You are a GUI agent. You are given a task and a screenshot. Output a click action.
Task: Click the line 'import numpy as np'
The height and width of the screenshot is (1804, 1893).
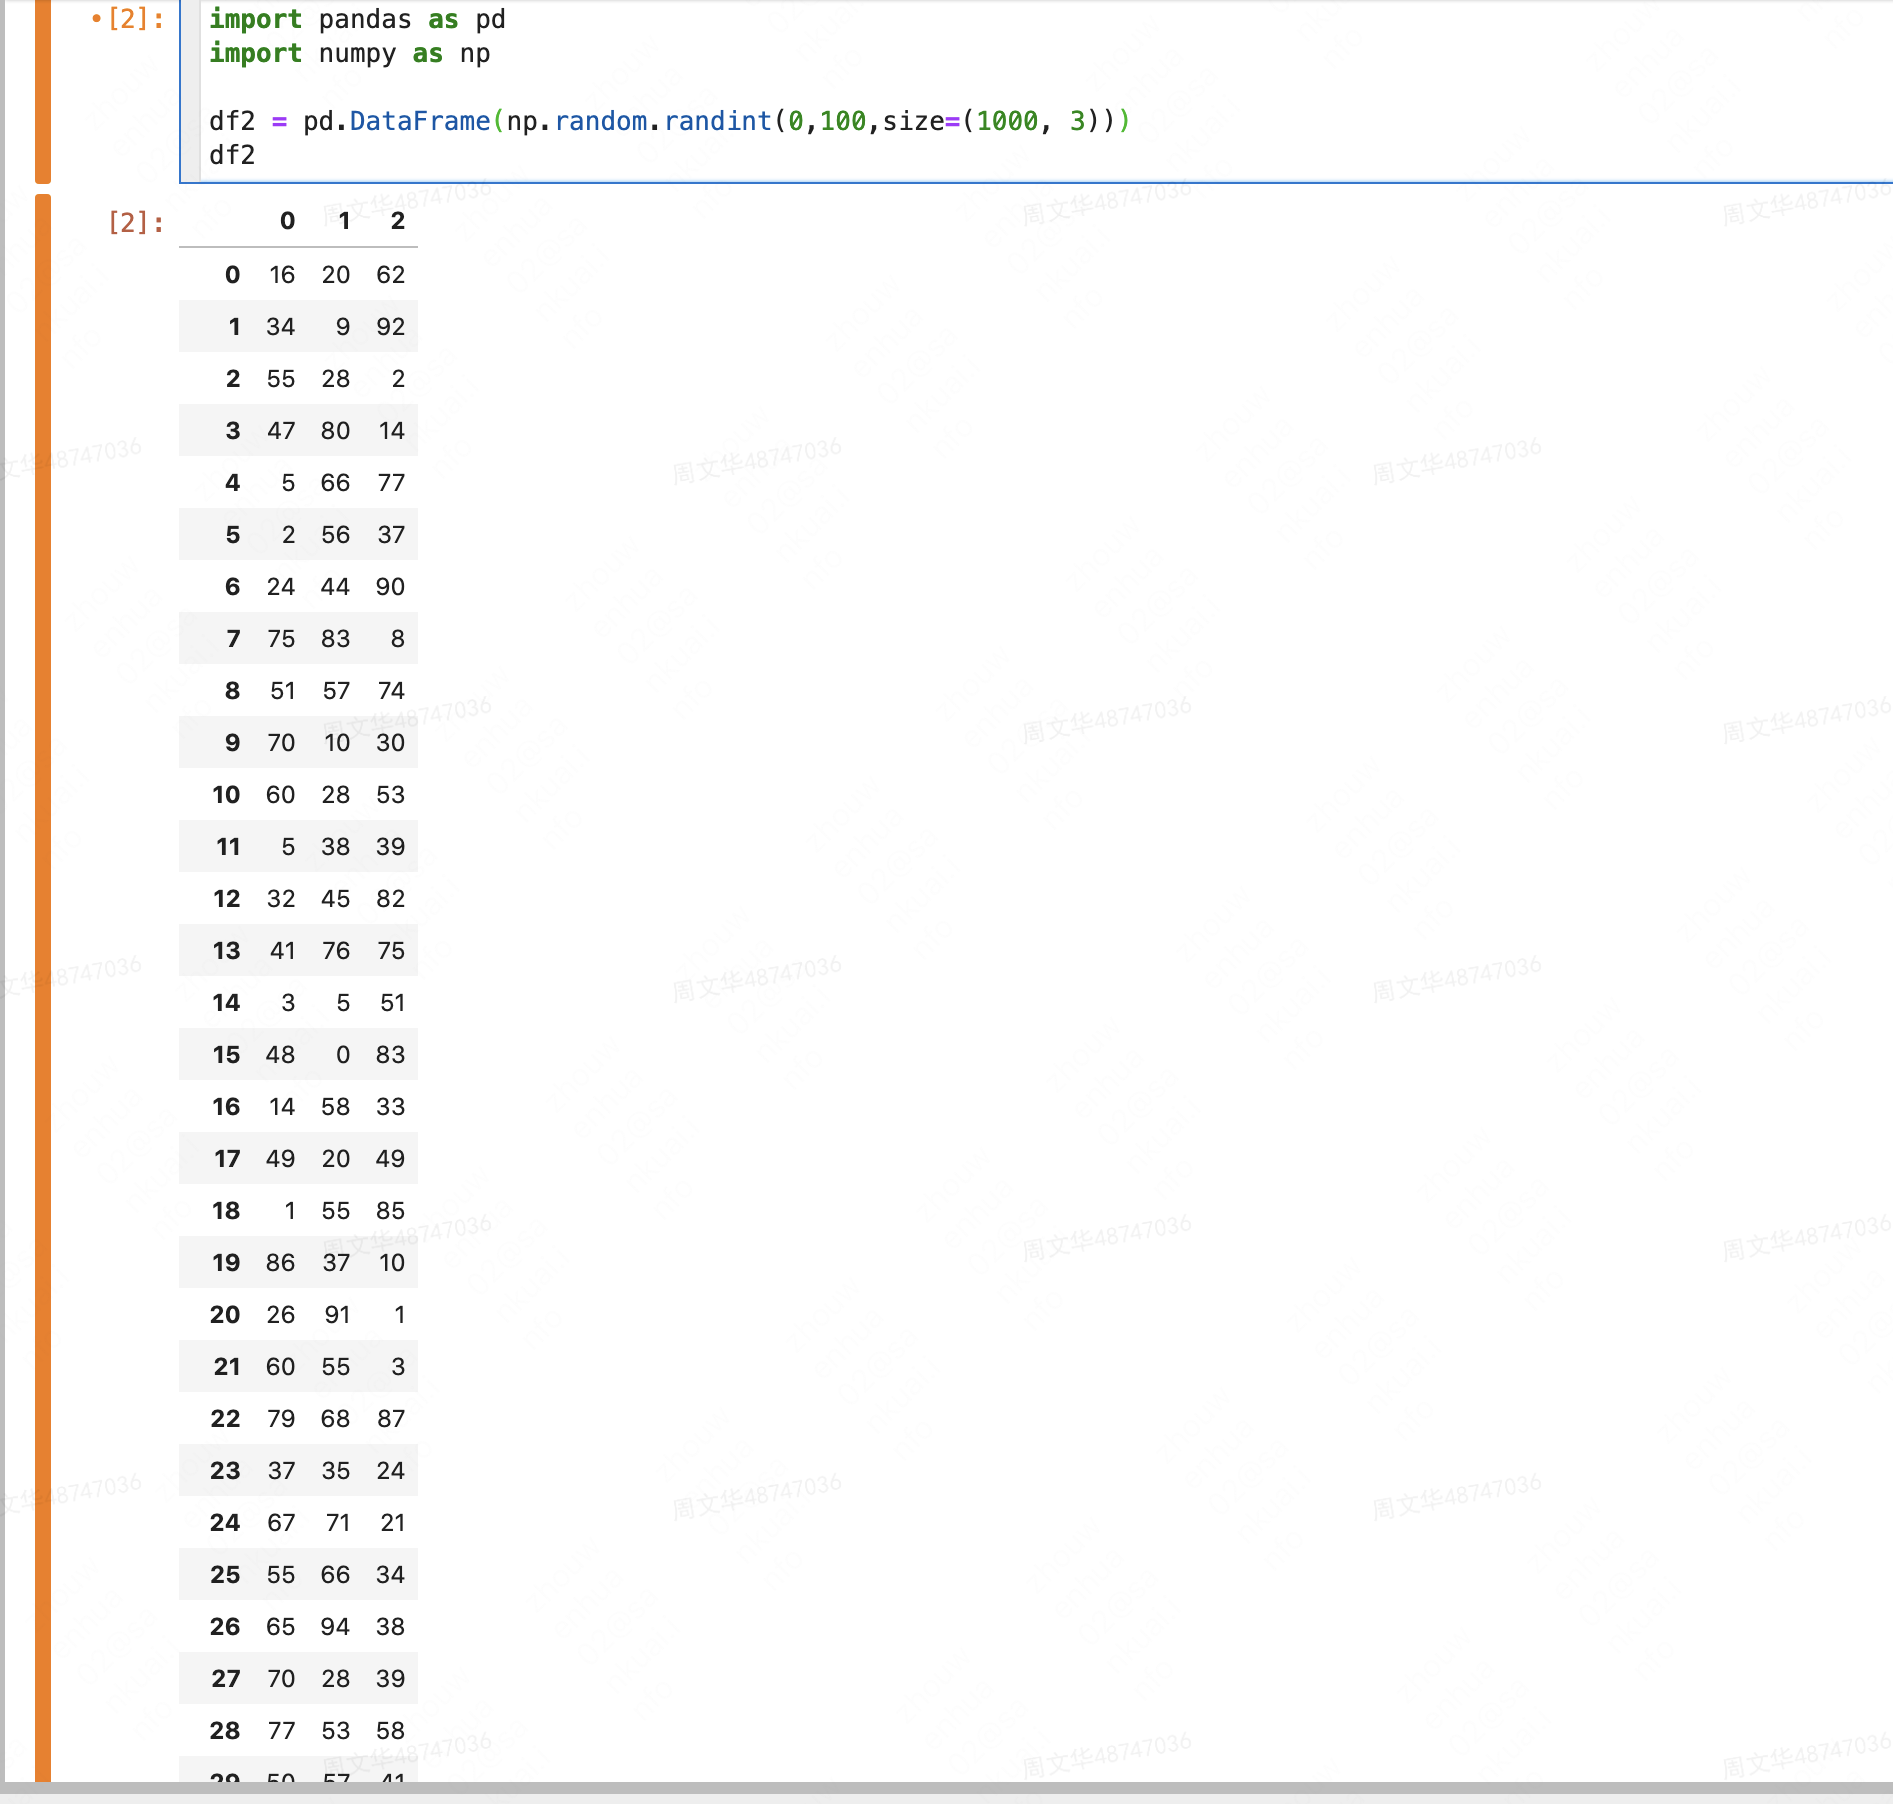[x=348, y=54]
